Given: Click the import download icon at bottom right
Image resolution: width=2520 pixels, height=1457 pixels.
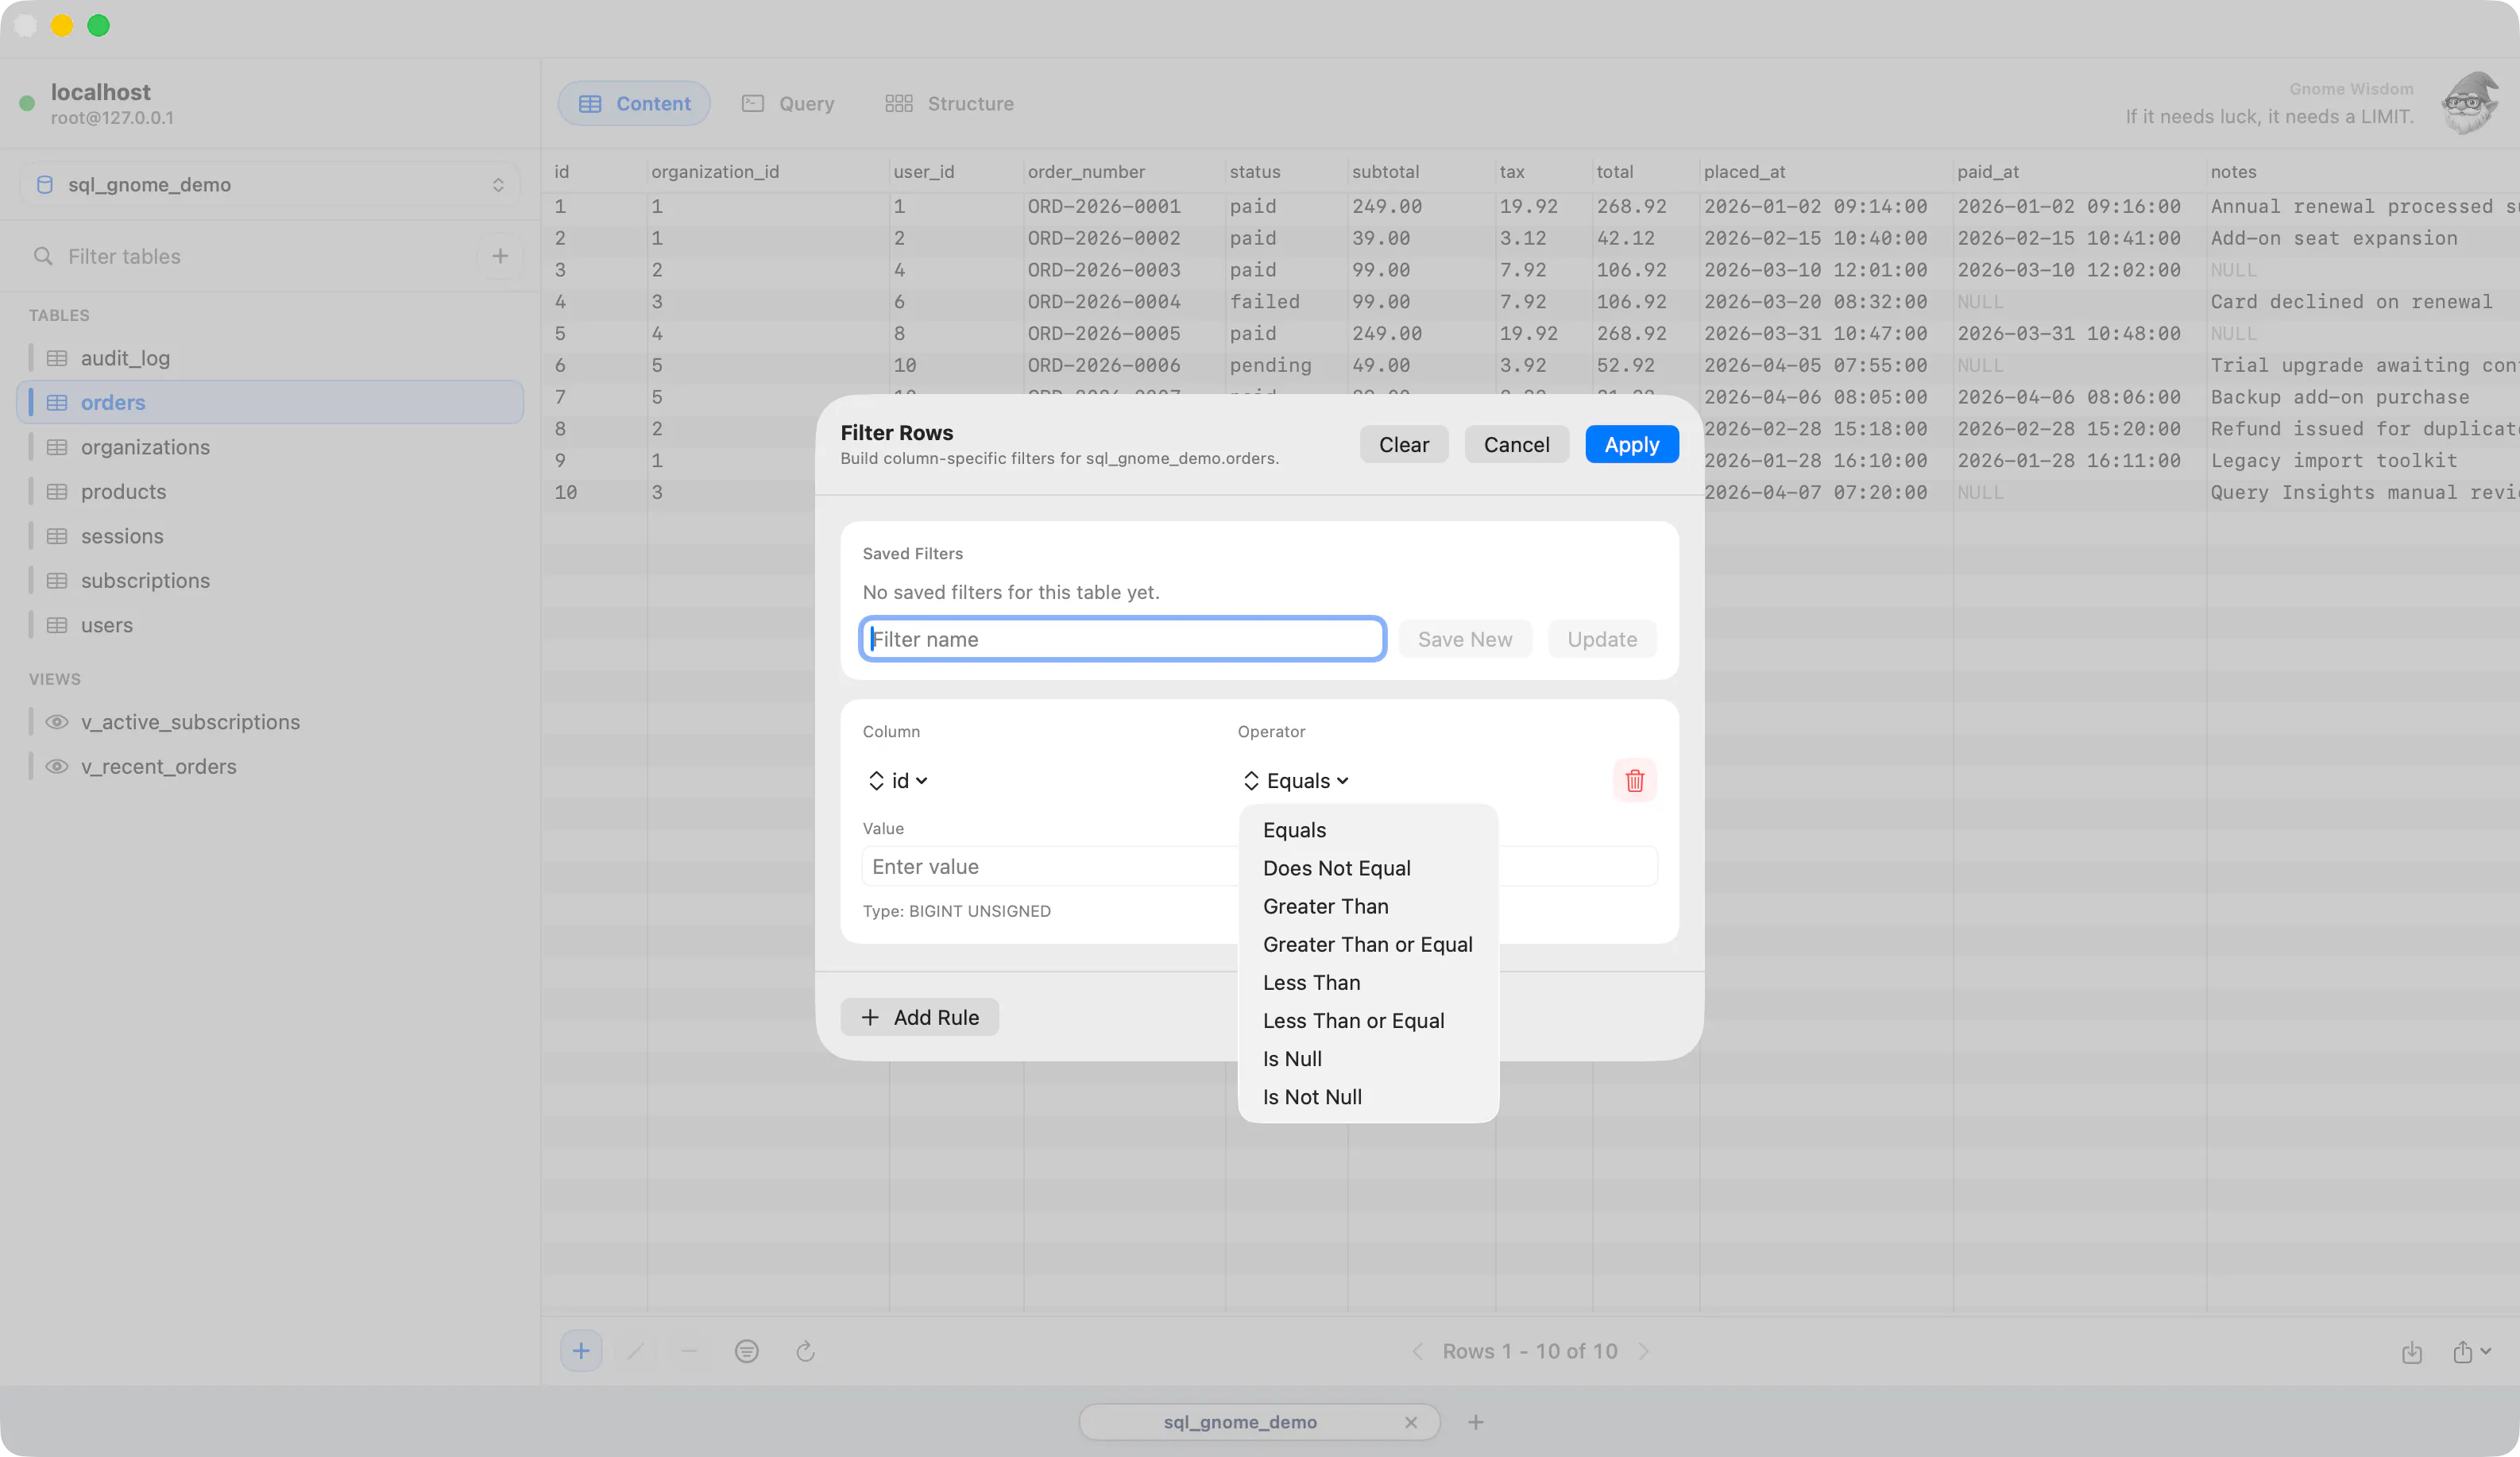Looking at the screenshot, I should point(2412,1352).
